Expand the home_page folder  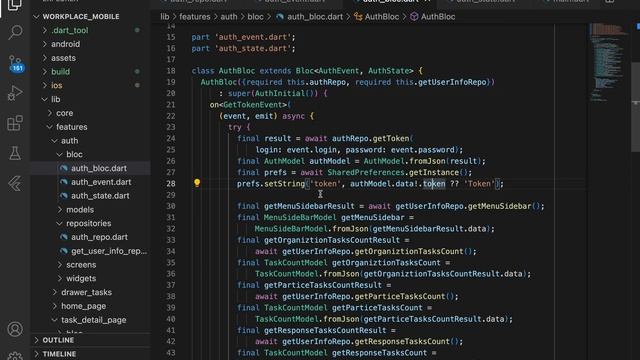click(x=55, y=306)
